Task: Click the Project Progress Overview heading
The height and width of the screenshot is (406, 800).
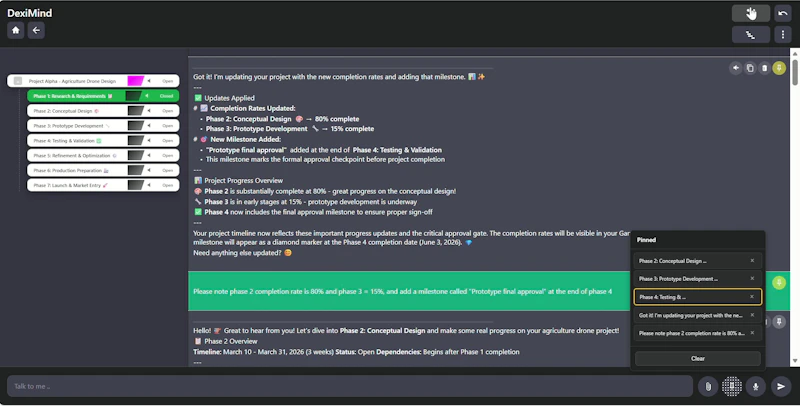Action: coord(243,181)
